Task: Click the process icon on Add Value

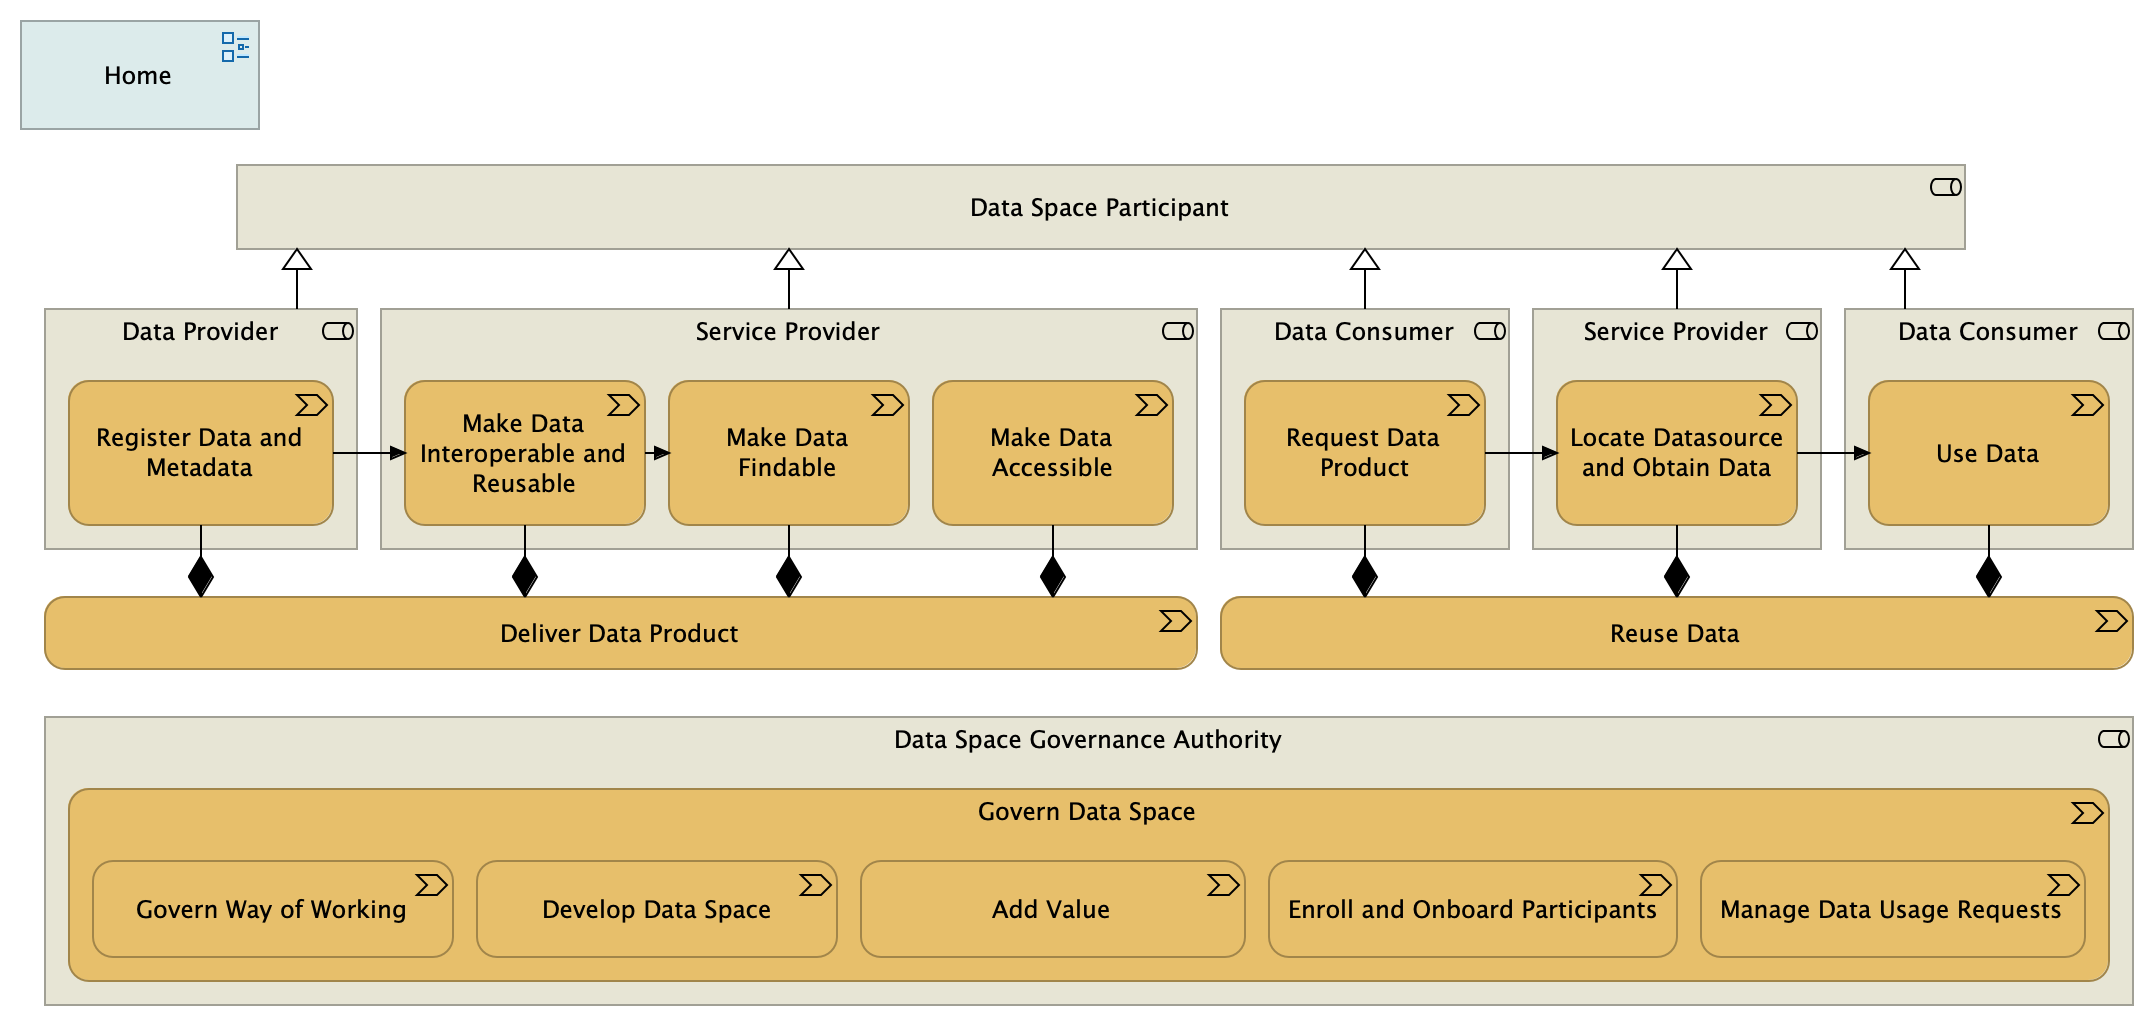Action: [1222, 885]
